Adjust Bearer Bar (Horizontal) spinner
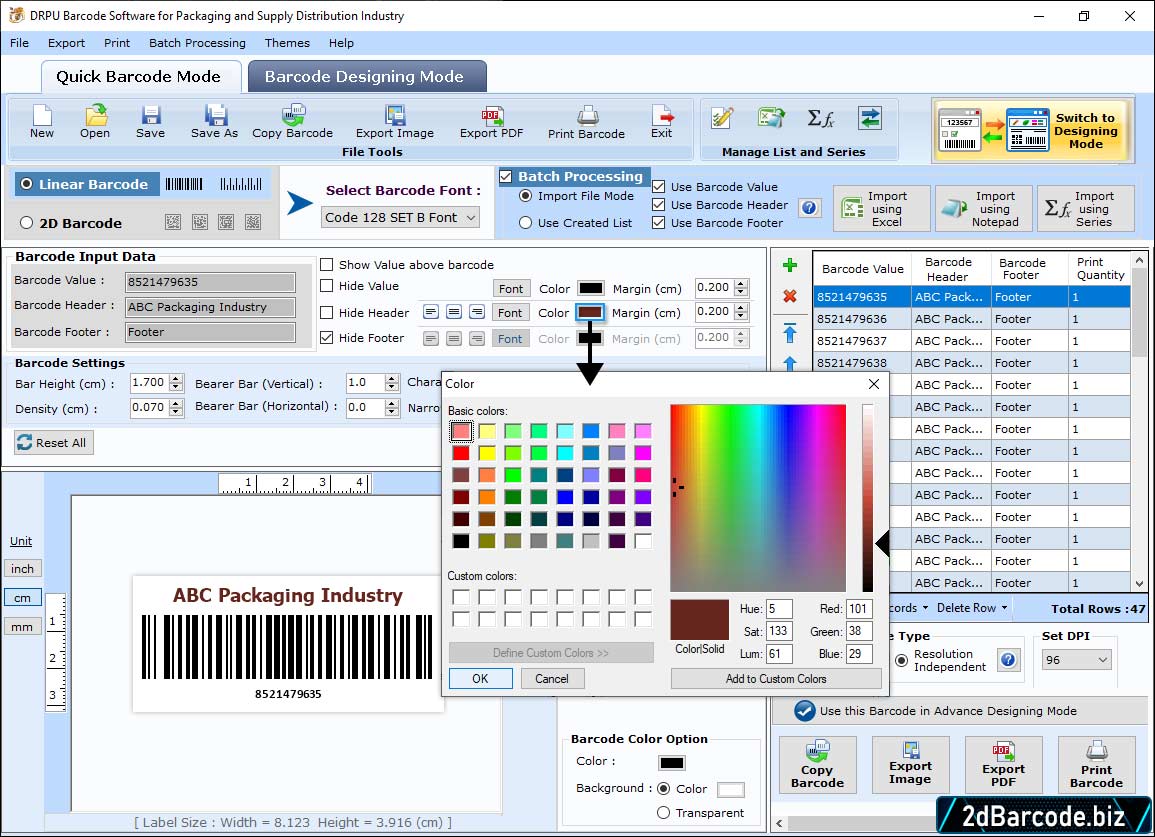The image size is (1155, 837). point(392,407)
